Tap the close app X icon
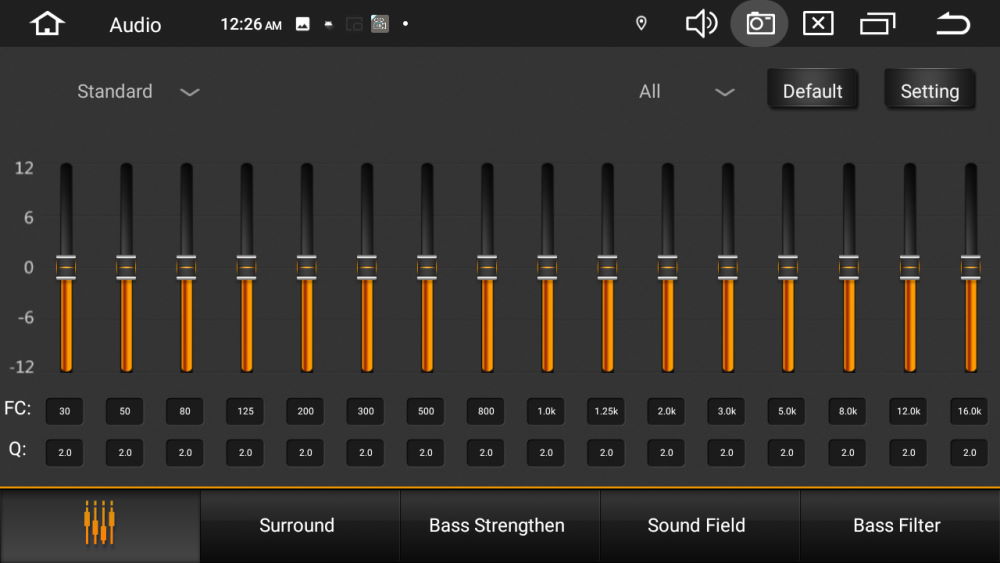1000x563 pixels. point(818,24)
